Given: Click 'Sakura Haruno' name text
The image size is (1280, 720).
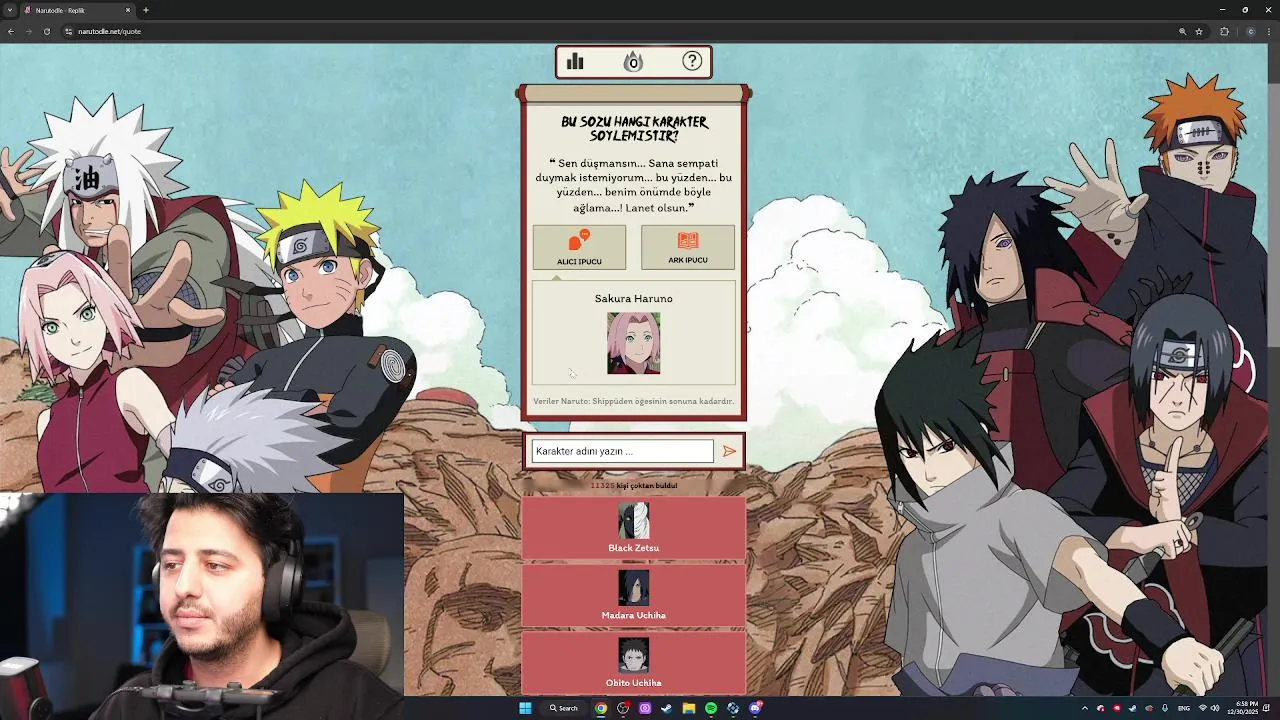Looking at the screenshot, I should 633,298.
